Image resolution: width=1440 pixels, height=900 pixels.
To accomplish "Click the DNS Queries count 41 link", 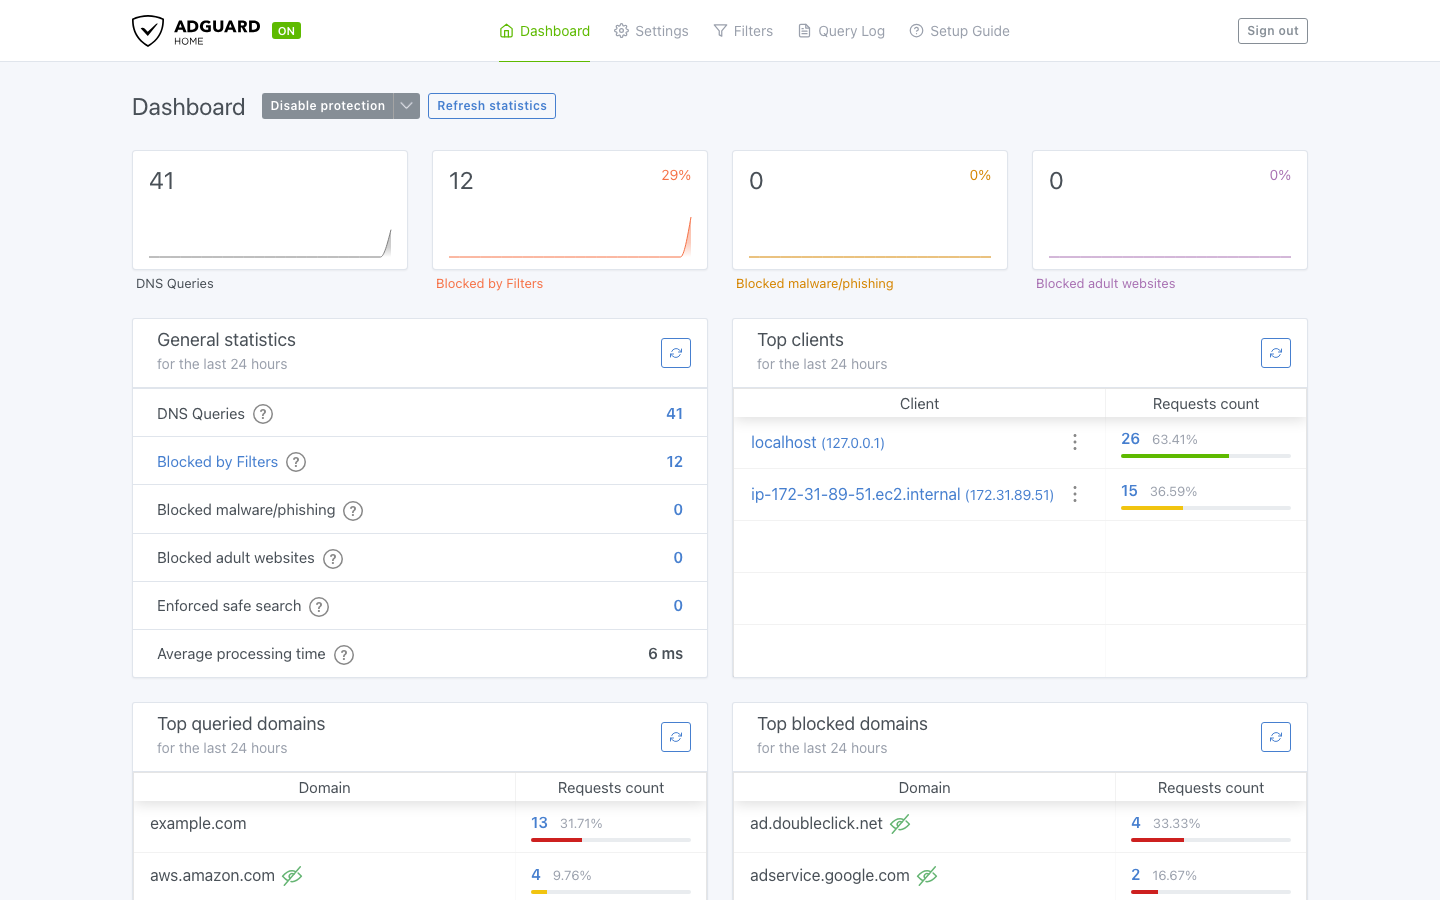I will point(675,414).
